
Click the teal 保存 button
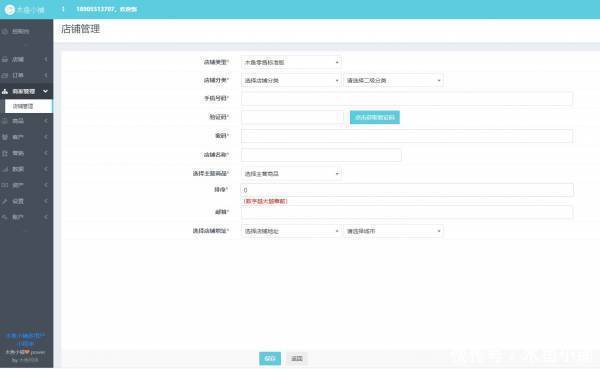pos(270,358)
